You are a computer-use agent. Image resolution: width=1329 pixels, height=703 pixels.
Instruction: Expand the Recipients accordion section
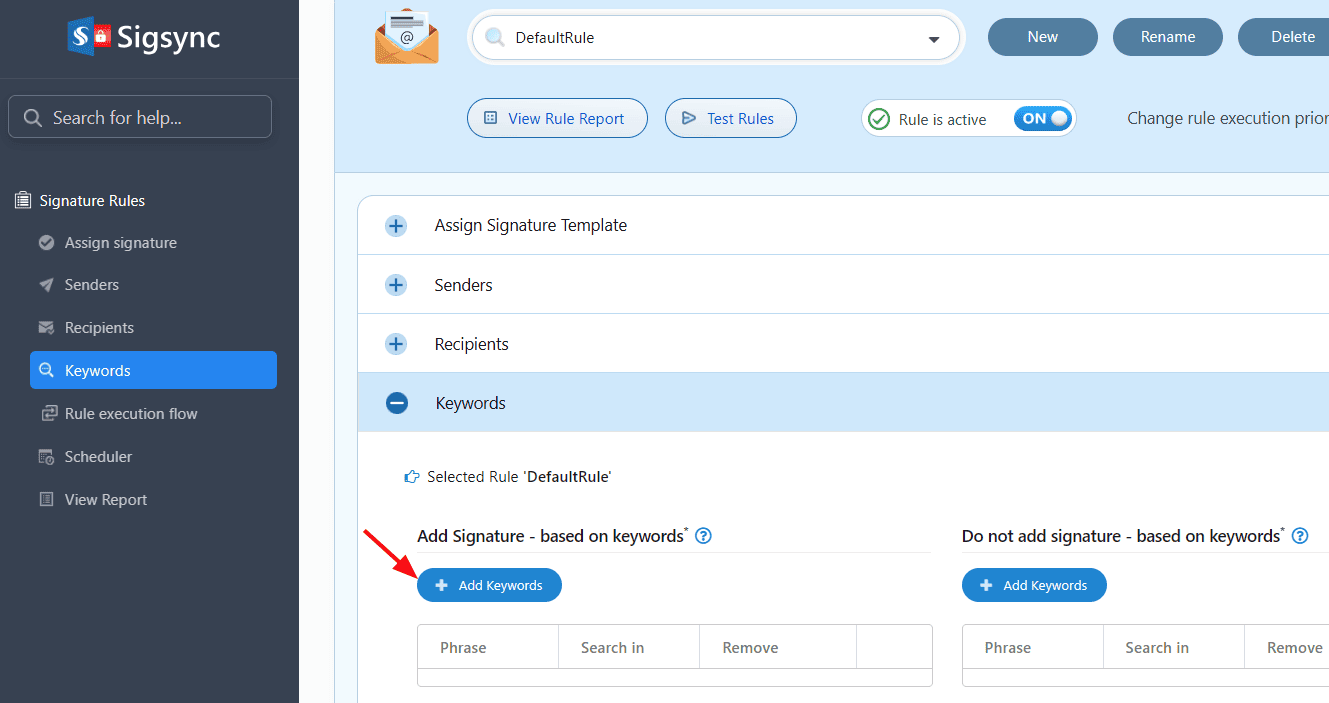pyautogui.click(x=396, y=344)
